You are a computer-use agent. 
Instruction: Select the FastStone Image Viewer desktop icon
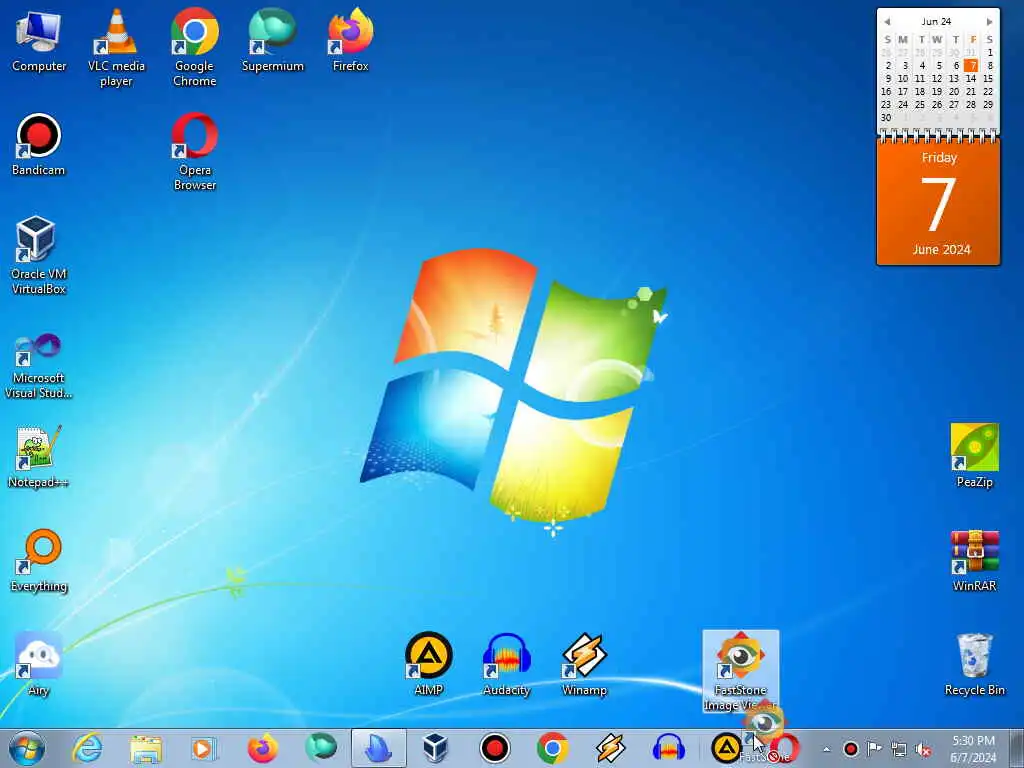coord(741,671)
